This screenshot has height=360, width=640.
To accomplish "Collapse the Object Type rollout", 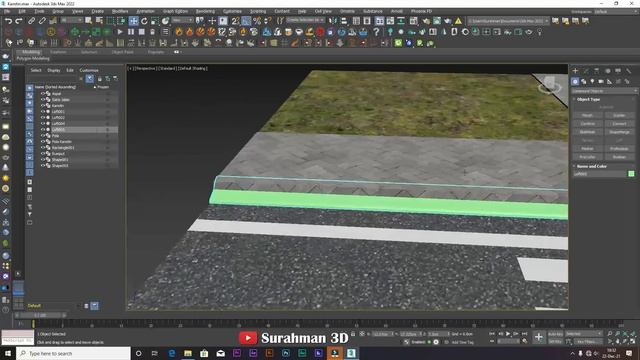I will 588,99.
